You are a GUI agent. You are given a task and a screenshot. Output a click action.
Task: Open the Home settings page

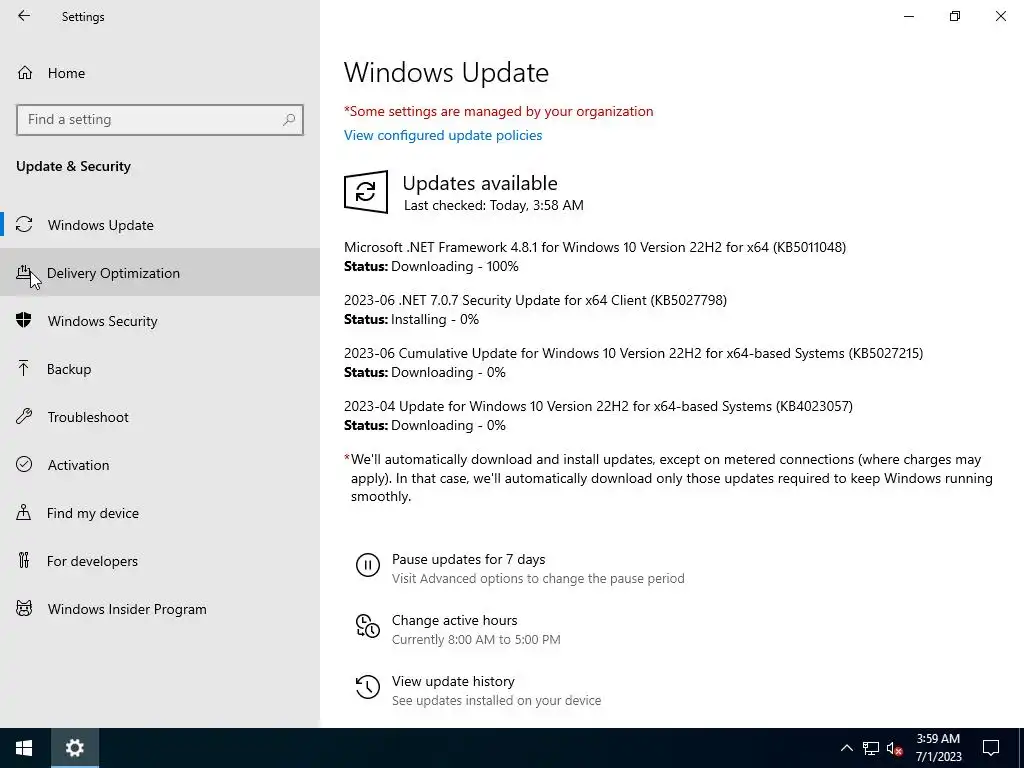(x=160, y=73)
